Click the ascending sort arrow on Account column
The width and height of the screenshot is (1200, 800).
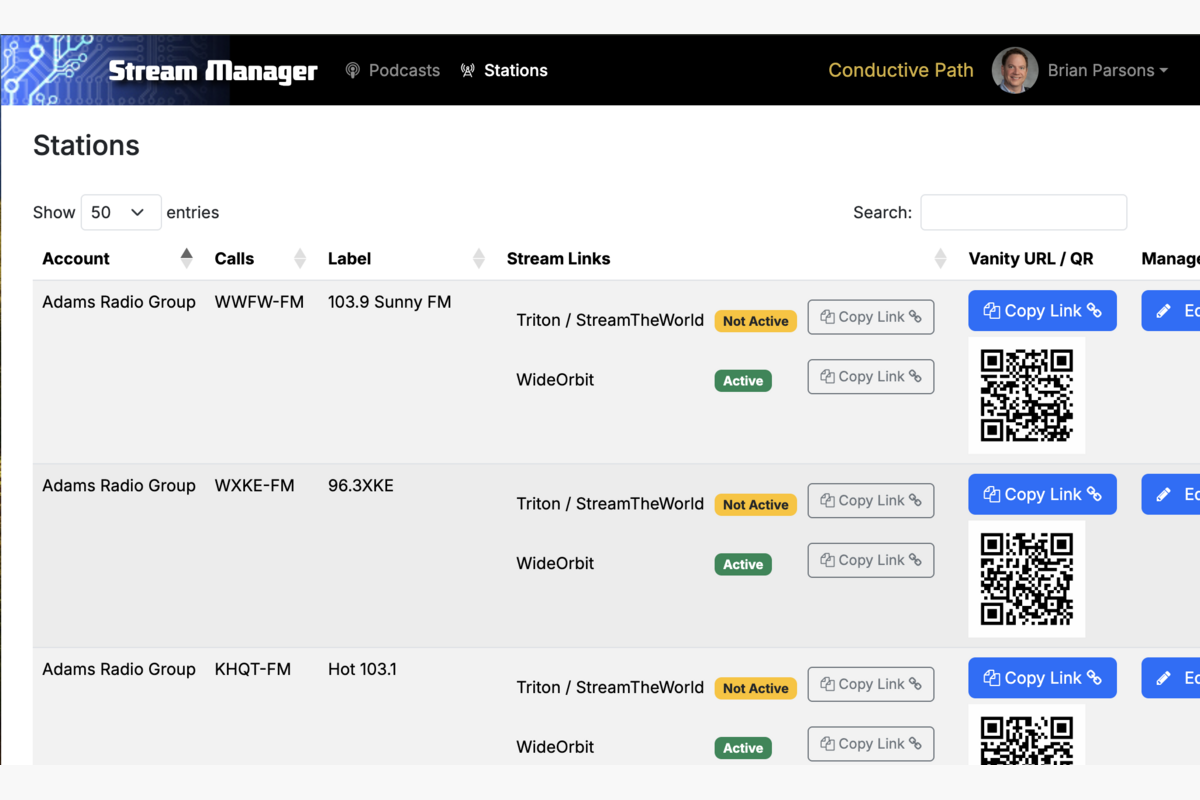186,252
